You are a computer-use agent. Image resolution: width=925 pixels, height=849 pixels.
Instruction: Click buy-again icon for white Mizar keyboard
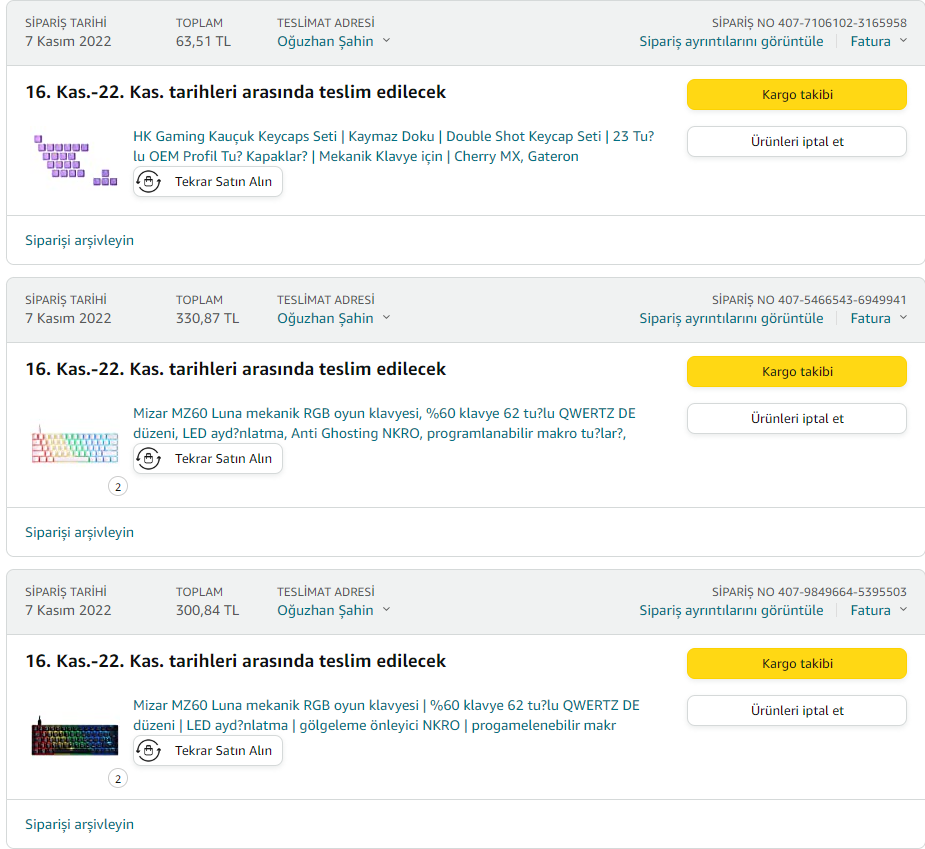[x=149, y=459]
